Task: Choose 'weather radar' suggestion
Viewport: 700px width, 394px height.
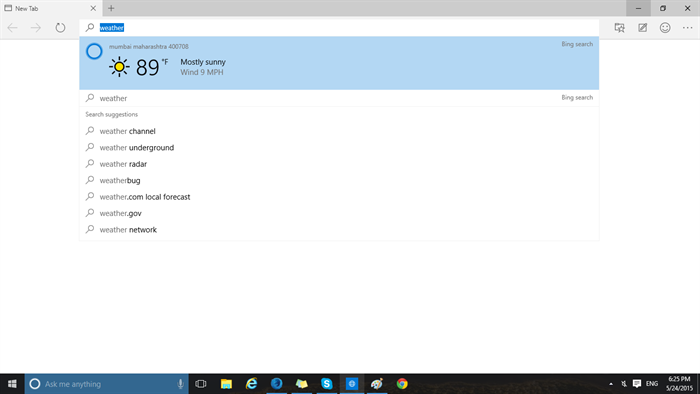Action: pos(339,164)
